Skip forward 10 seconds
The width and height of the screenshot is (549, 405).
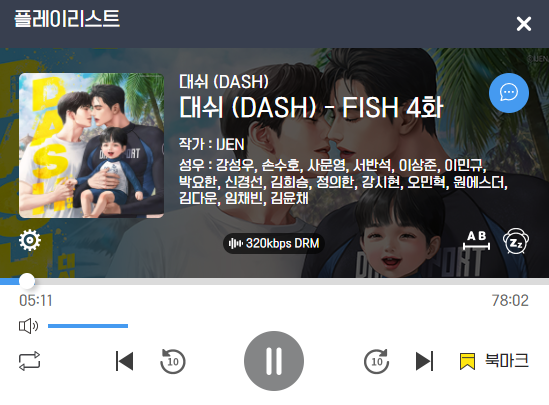tap(376, 361)
